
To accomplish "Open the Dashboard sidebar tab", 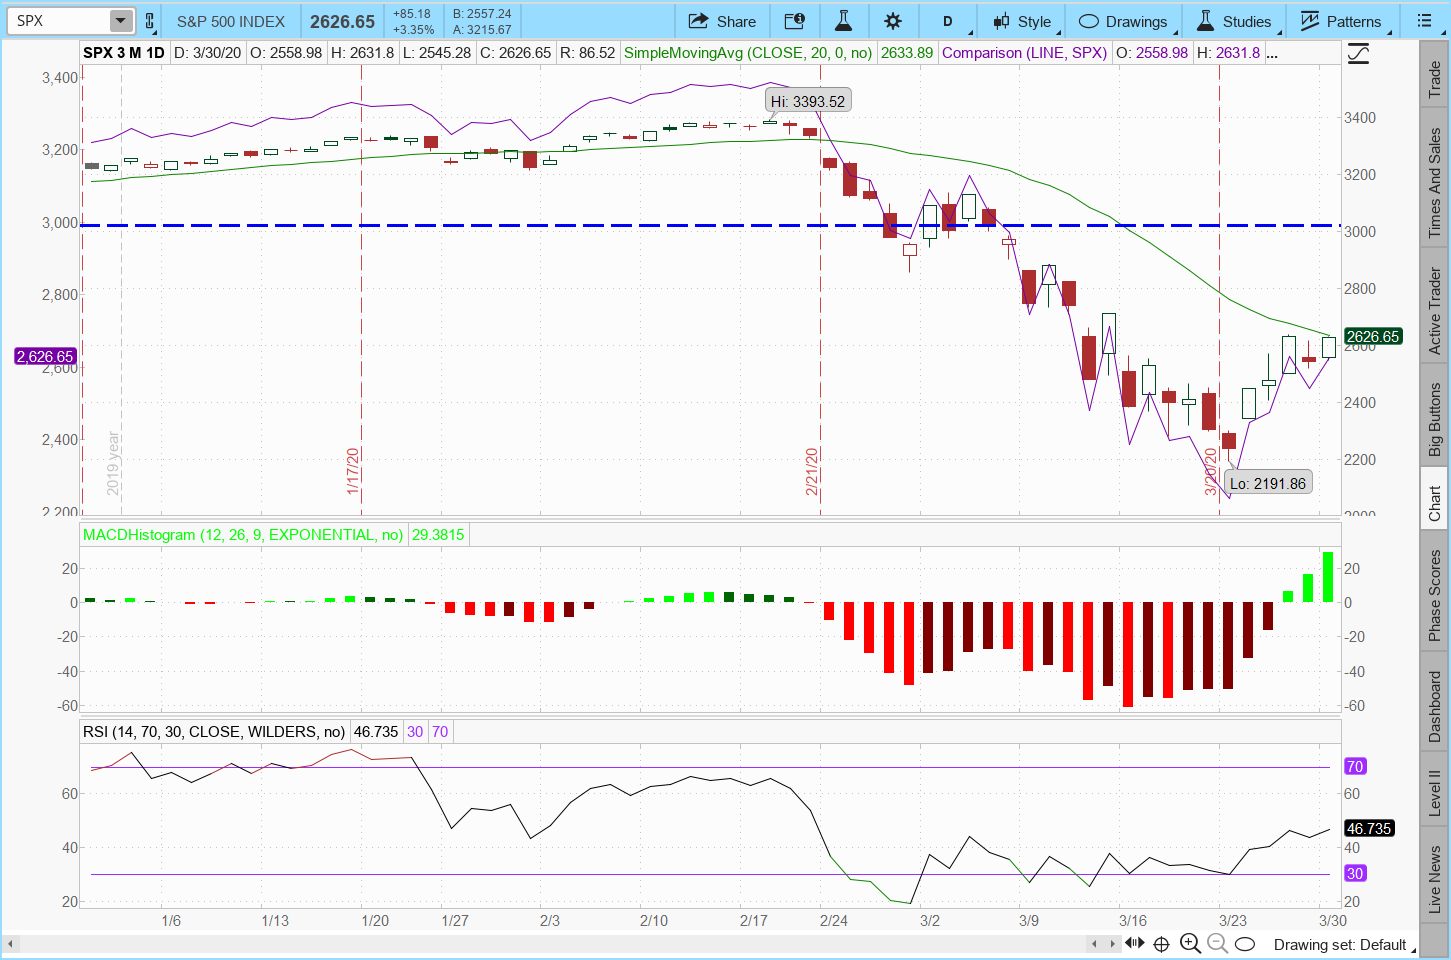I will [1435, 702].
